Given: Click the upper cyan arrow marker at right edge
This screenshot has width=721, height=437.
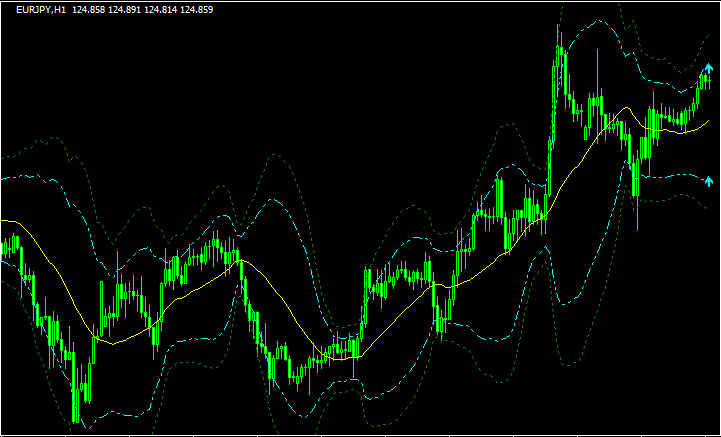Looking at the screenshot, I should tap(709, 67).
